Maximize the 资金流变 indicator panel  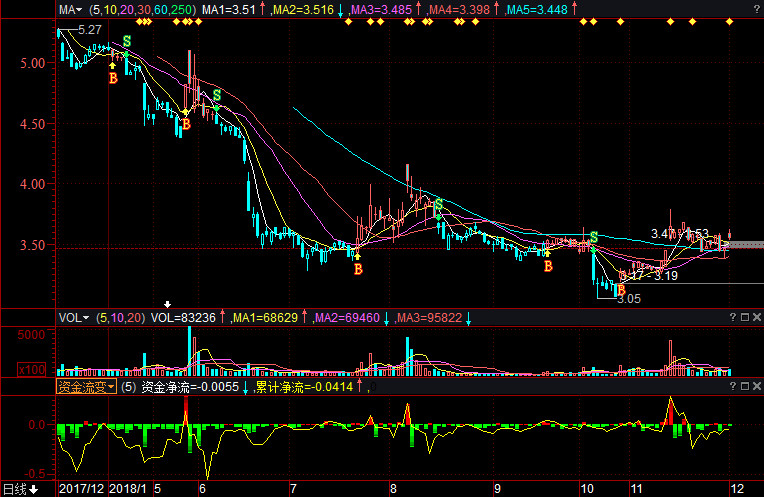[743, 385]
